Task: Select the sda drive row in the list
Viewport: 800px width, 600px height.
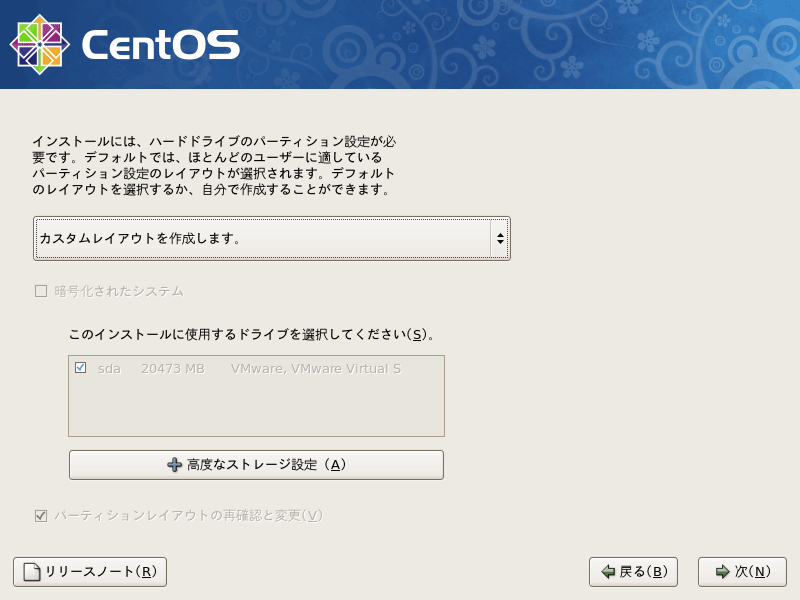Action: [200, 369]
